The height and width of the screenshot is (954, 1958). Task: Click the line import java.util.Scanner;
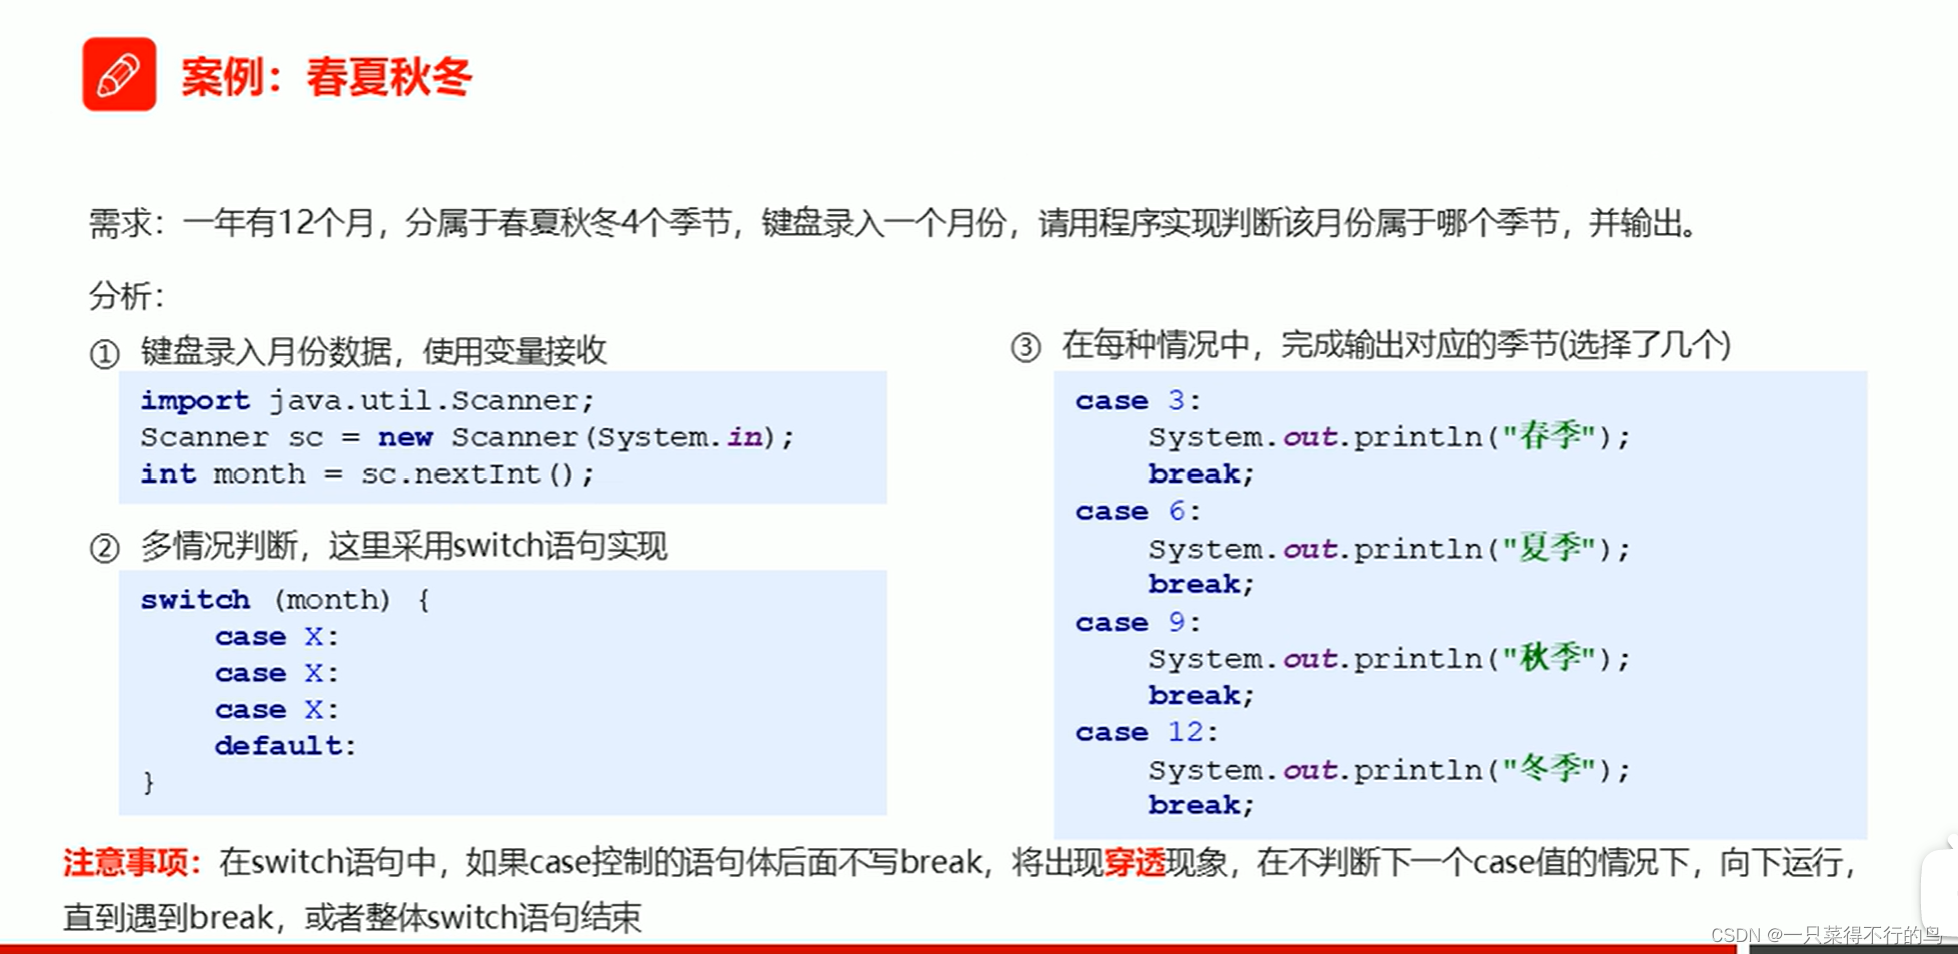coord(367,400)
